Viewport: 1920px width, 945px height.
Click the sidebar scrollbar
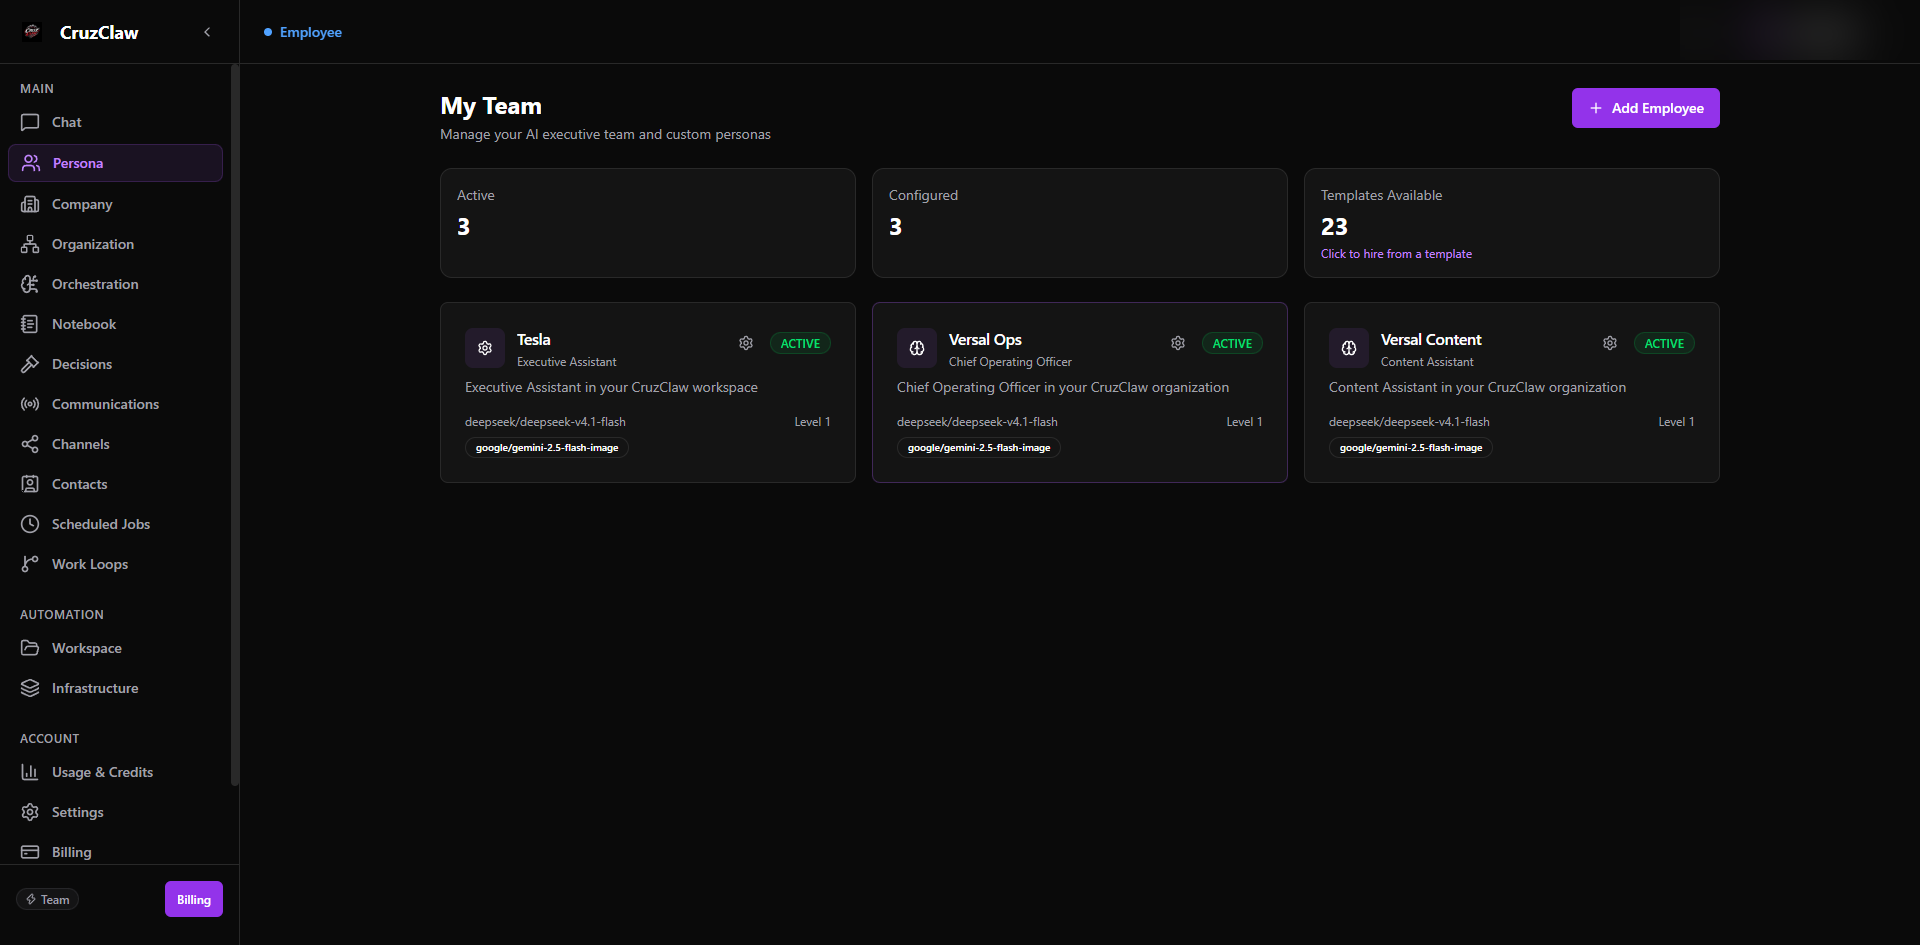point(235,425)
